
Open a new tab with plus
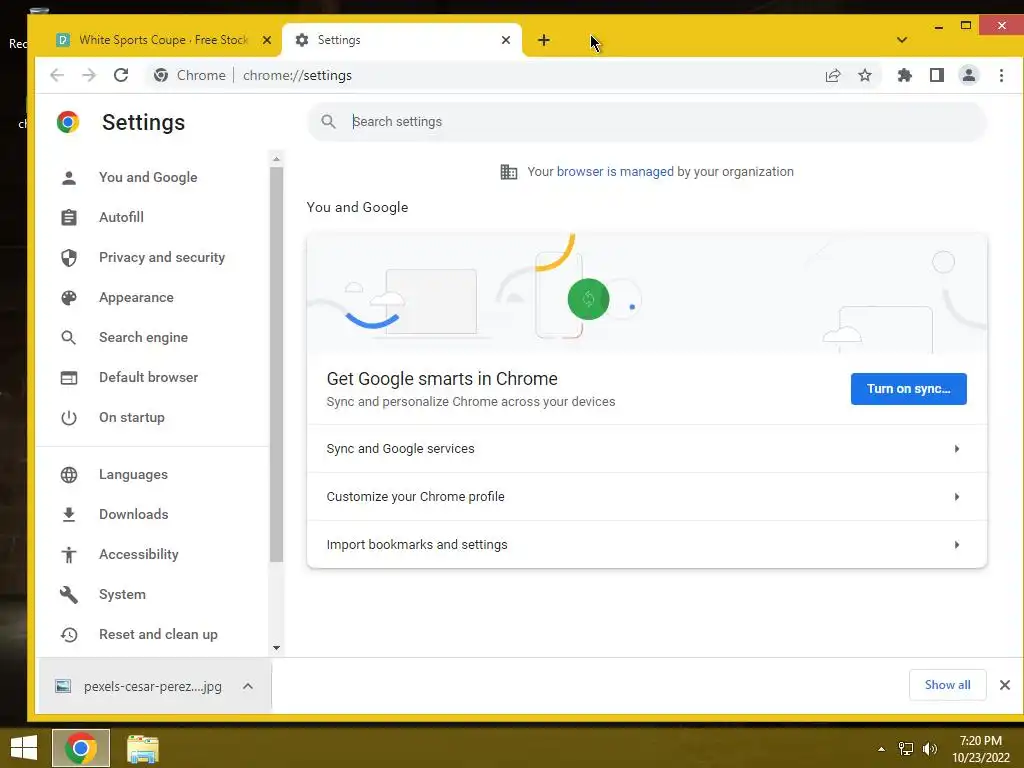pos(543,40)
